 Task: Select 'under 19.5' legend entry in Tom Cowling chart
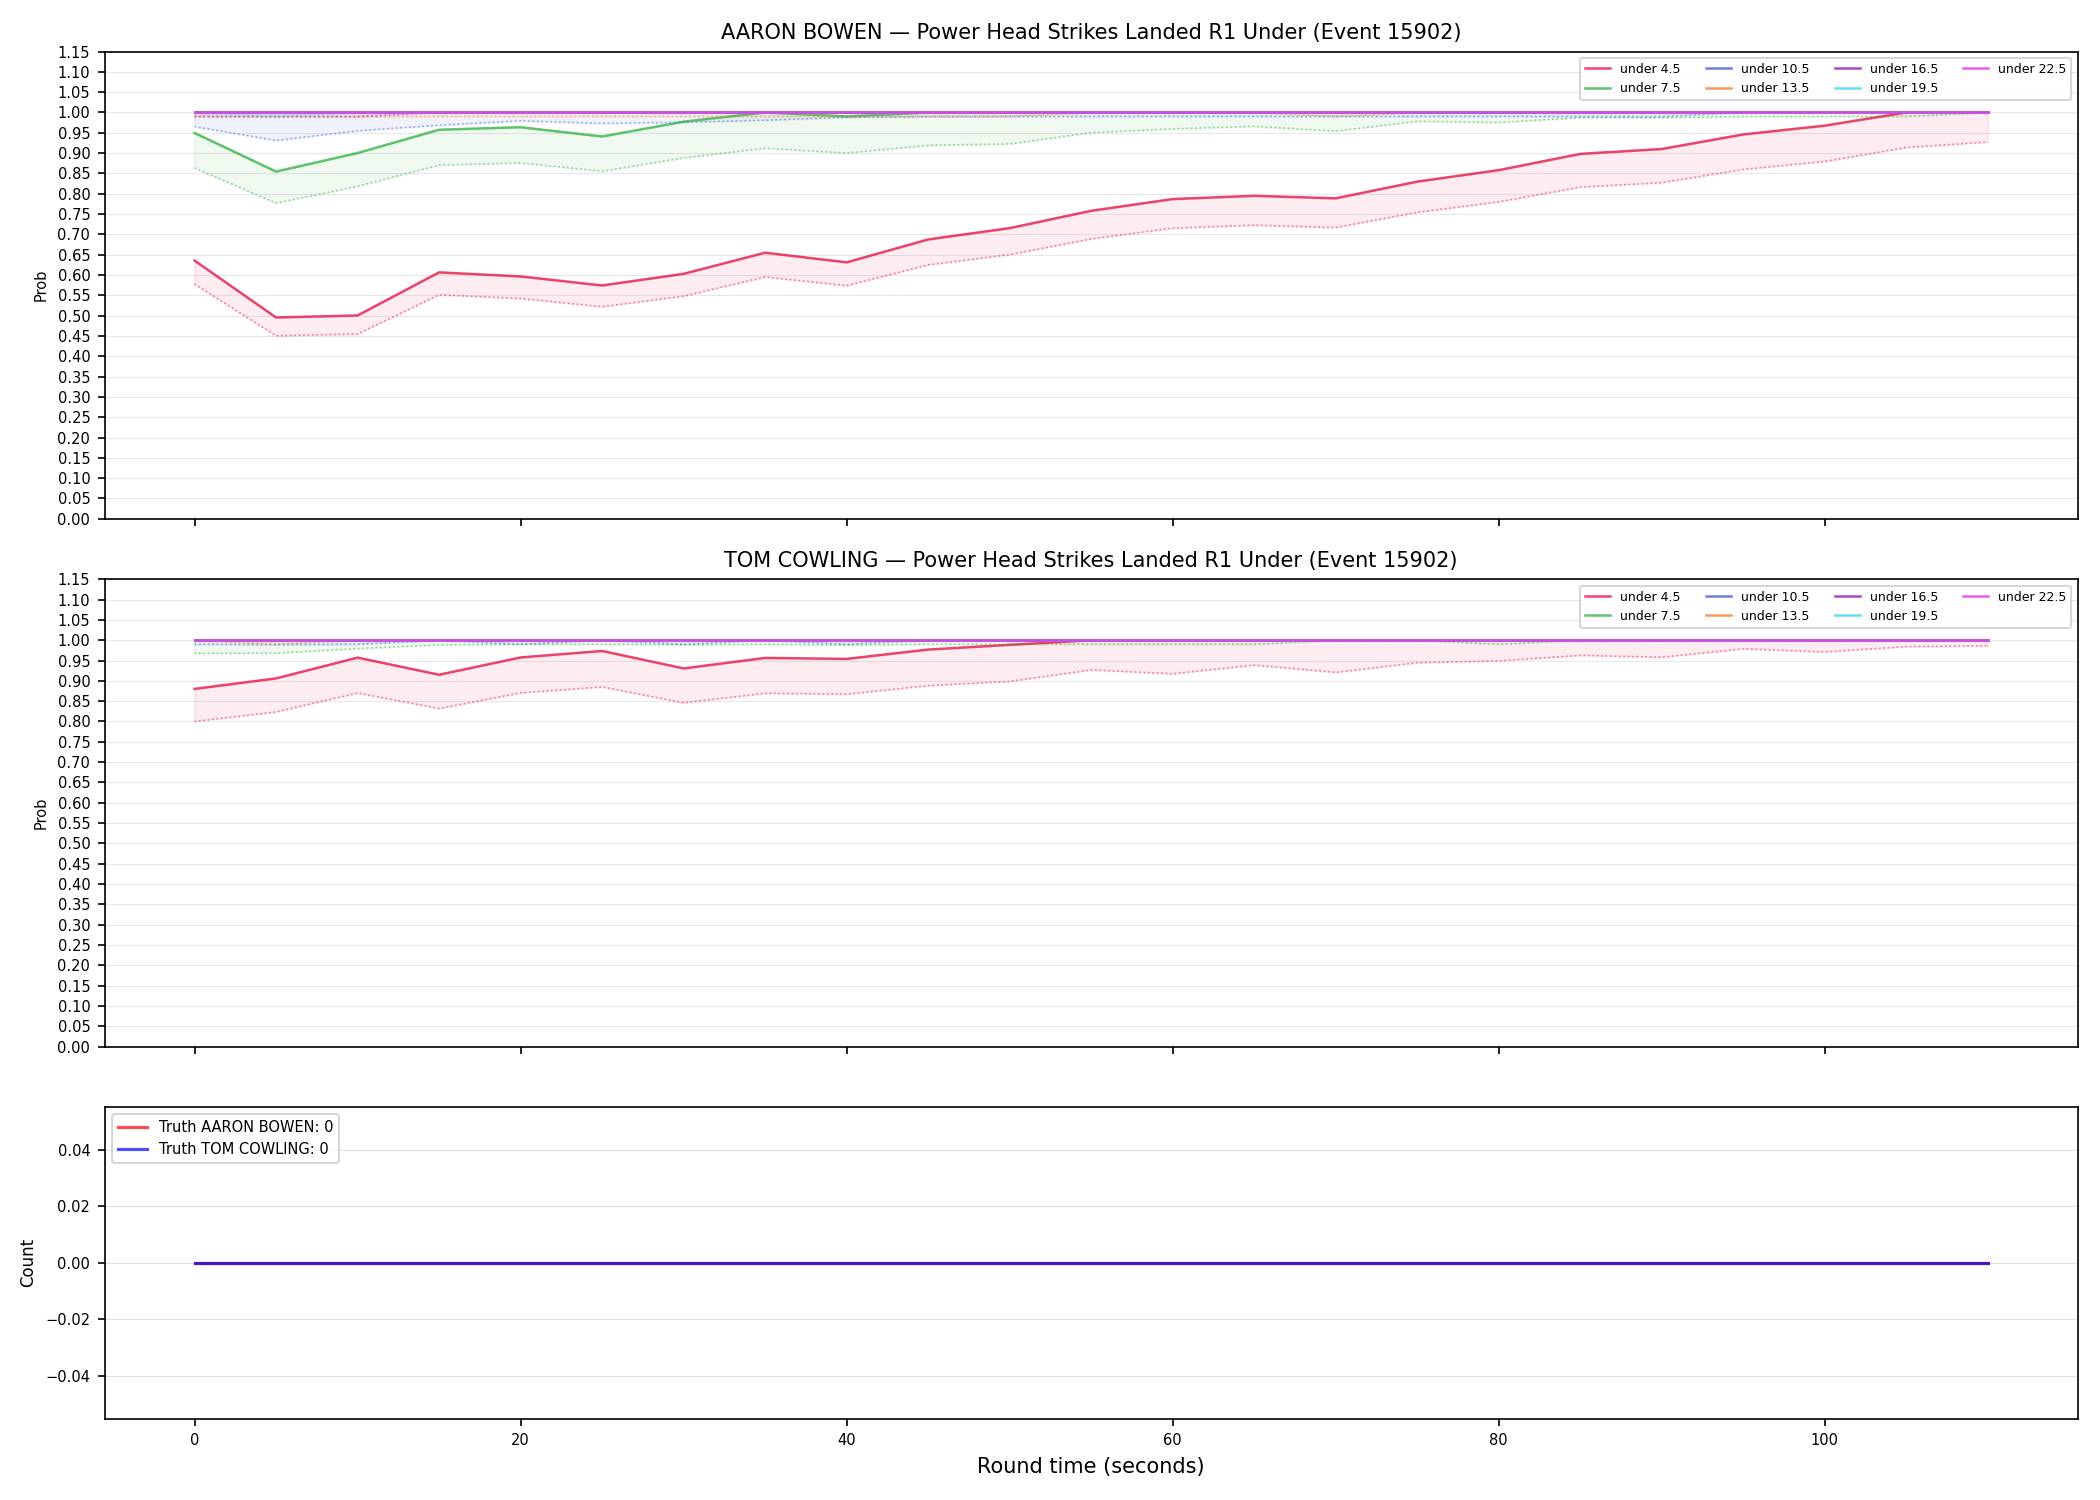pyautogui.click(x=1886, y=616)
